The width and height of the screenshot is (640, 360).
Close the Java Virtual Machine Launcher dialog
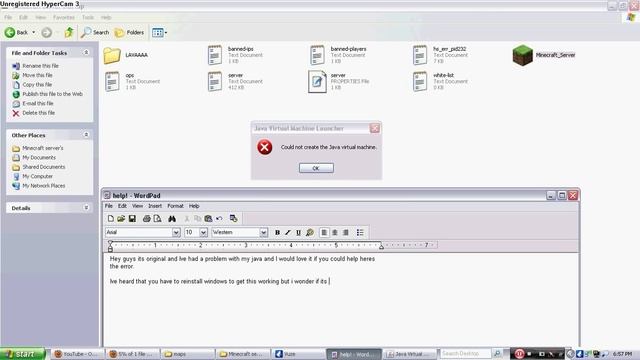click(375, 128)
